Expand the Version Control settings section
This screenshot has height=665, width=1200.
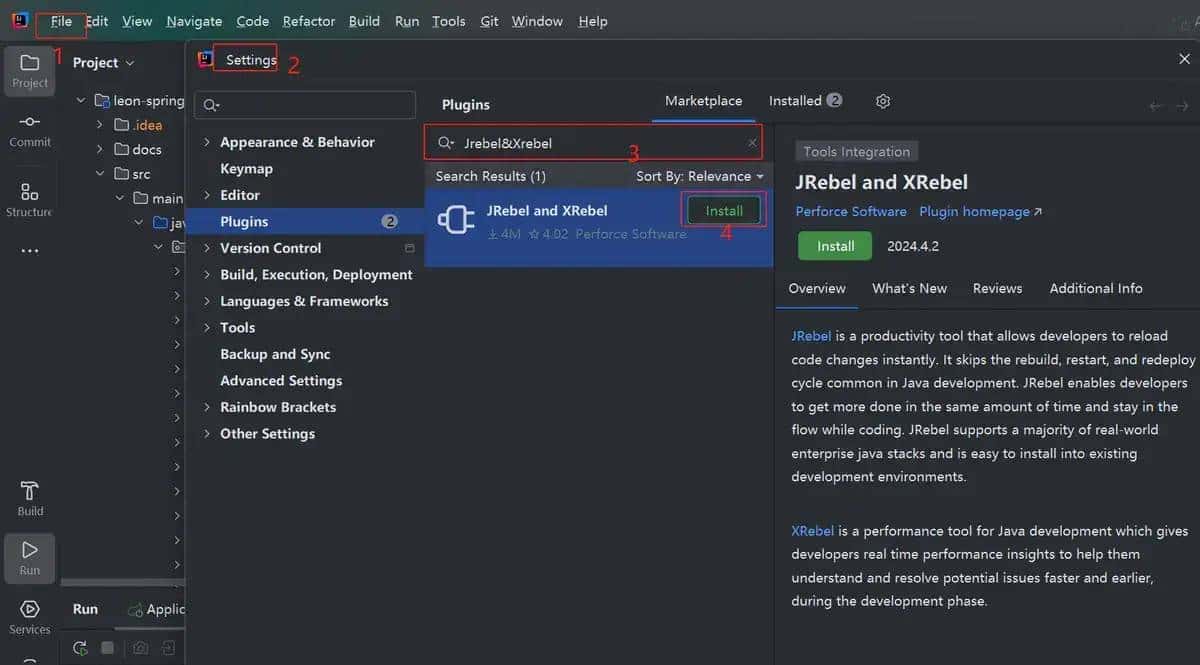[x=207, y=248]
